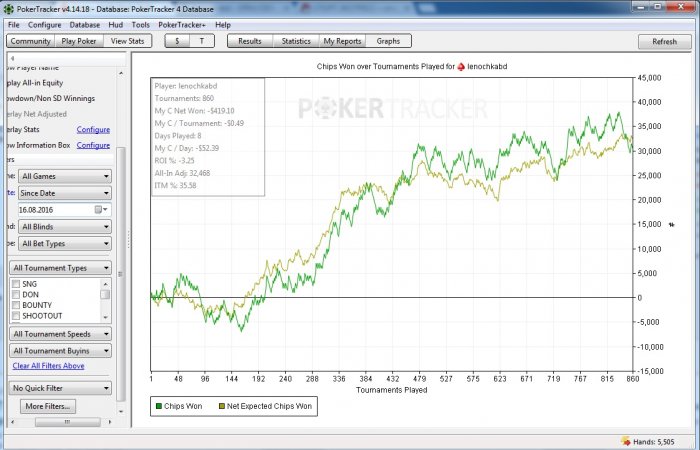Click the filter panel scroll-down arrow
Viewport: 700px width, 450px height.
click(x=121, y=411)
